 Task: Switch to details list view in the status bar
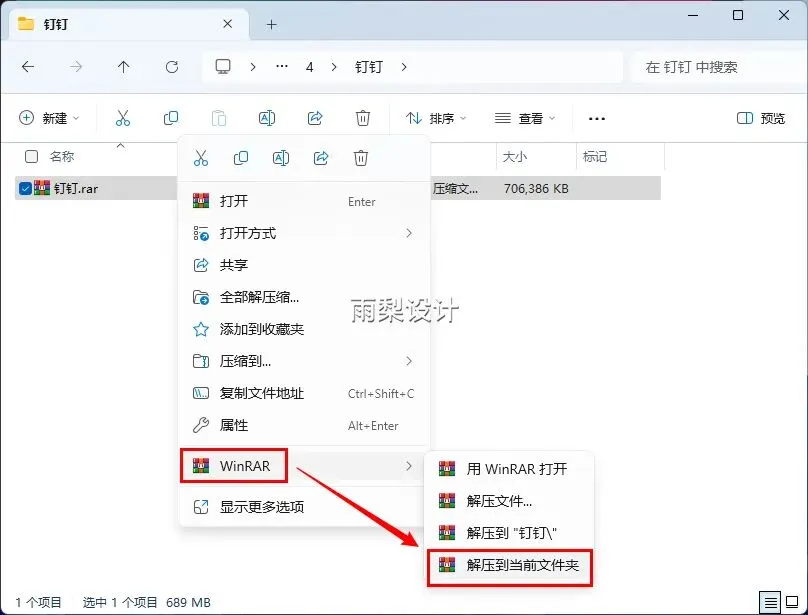pos(770,602)
